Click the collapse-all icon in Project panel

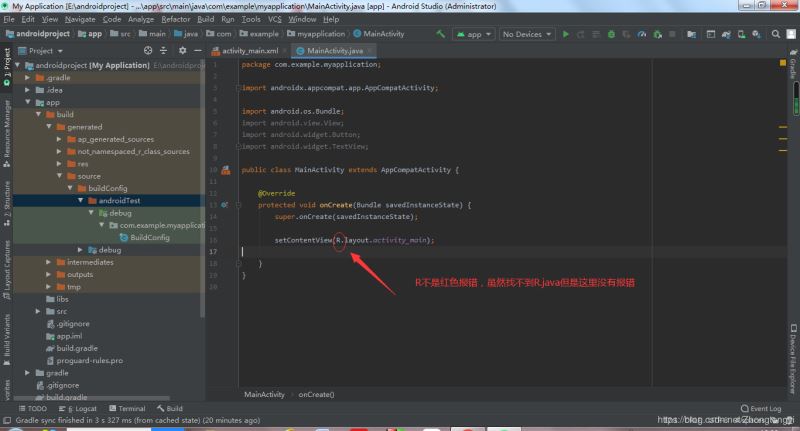pos(164,50)
